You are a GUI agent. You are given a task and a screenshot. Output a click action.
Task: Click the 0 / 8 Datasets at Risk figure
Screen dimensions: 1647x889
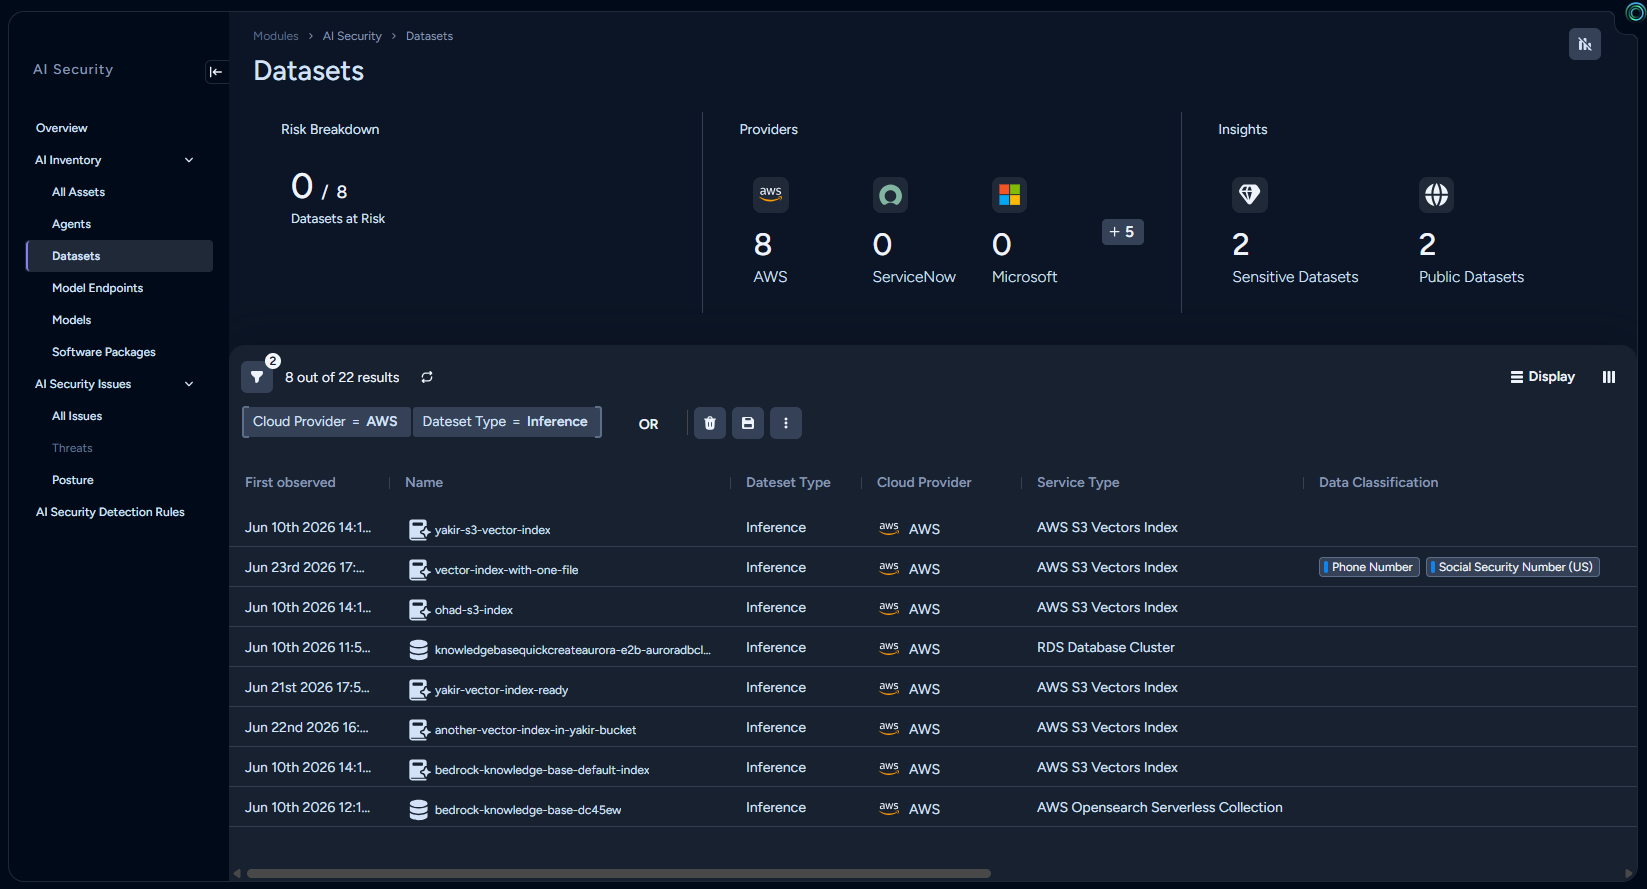click(338, 197)
